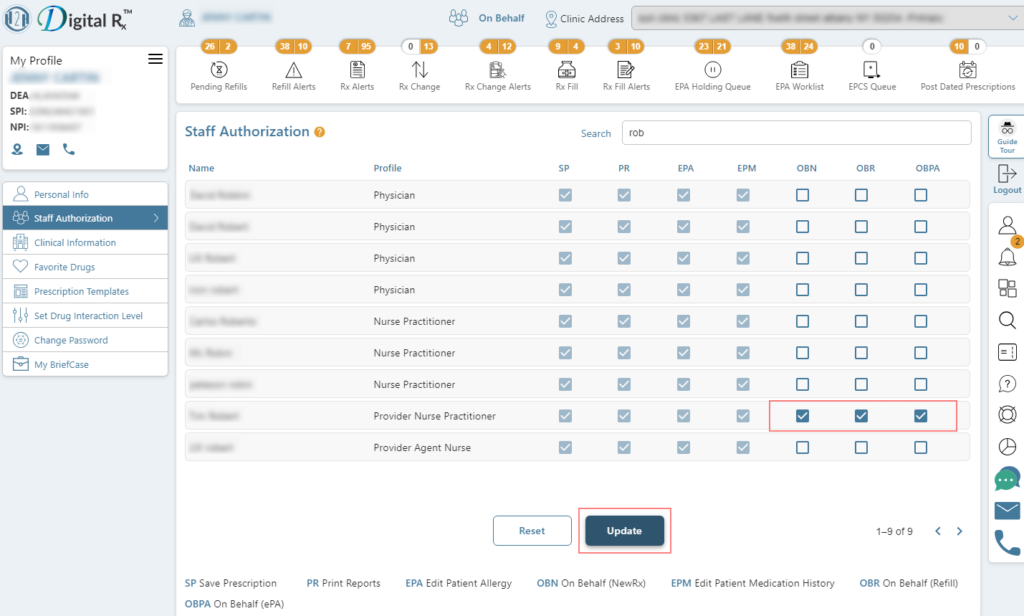View the EPCS Queue
Image resolution: width=1024 pixels, height=616 pixels.
[870, 72]
